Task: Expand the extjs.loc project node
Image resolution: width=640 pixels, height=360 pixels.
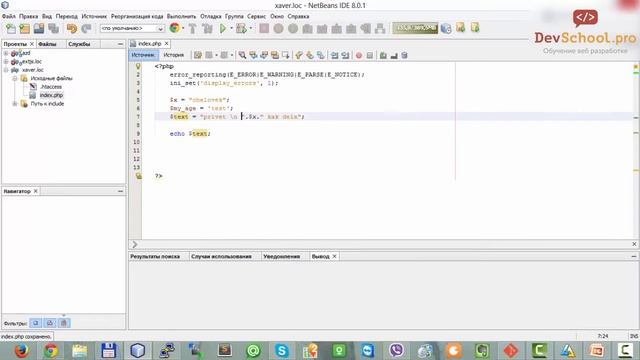Action: pyautogui.click(x=6, y=62)
